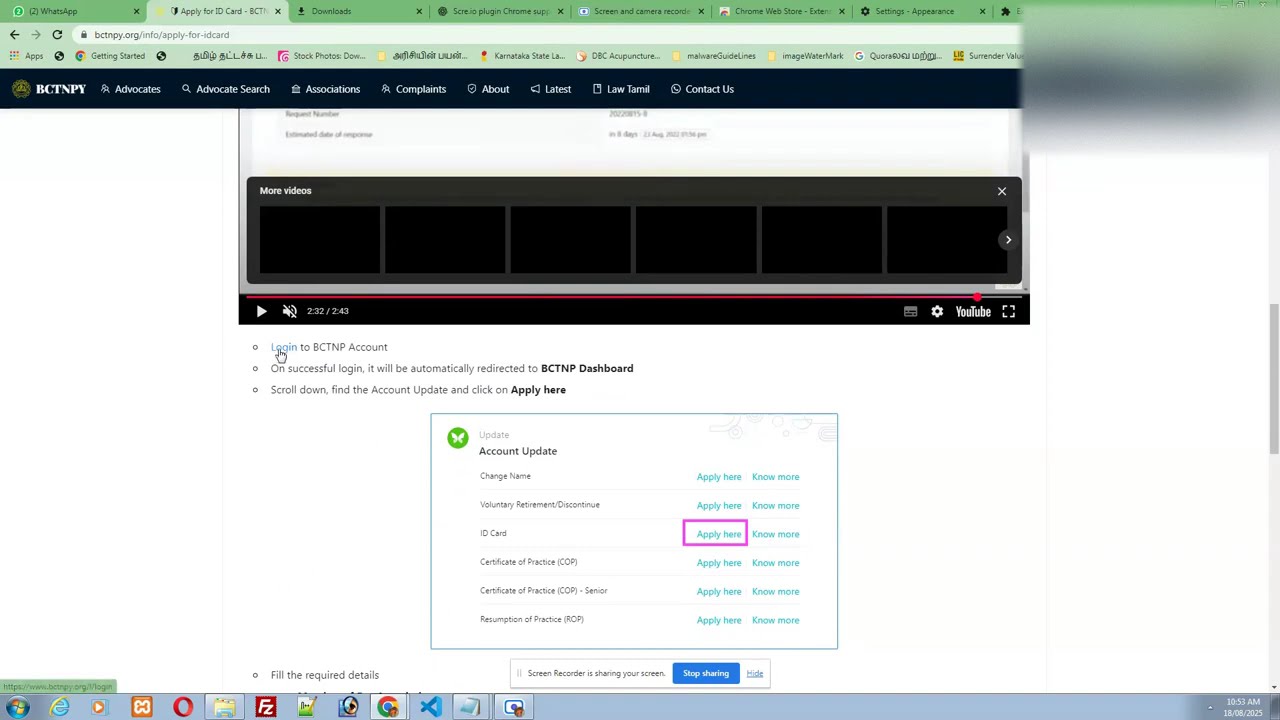The image size is (1280, 720).
Task: Open the first suggested video thumbnail
Action: tap(320, 240)
